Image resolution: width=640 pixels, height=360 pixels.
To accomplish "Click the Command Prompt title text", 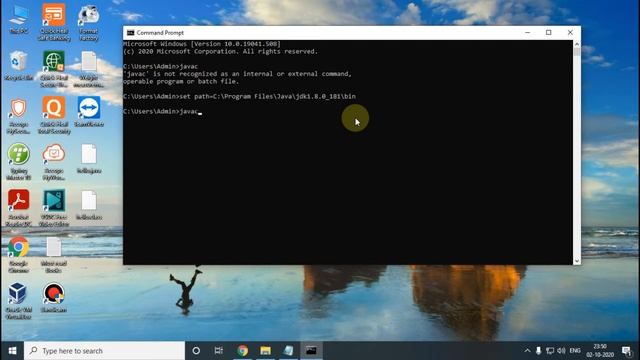I will (160, 33).
